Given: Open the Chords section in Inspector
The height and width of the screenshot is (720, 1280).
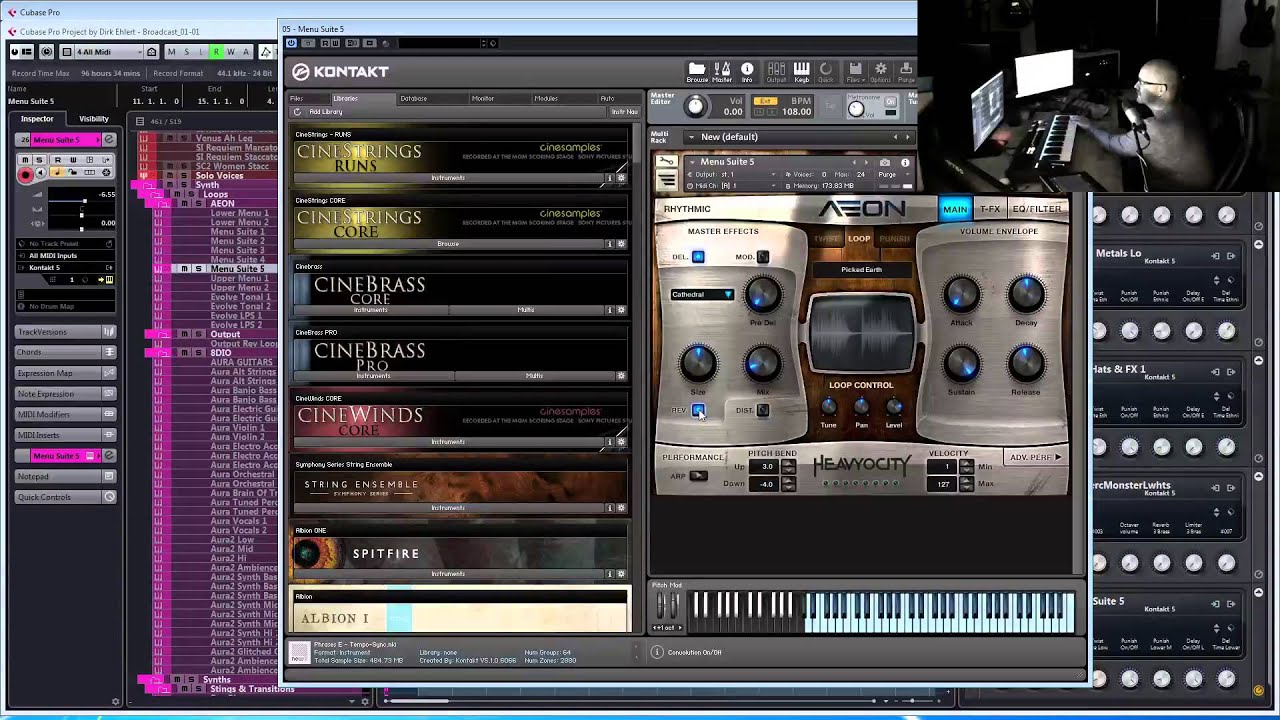Looking at the screenshot, I should tap(66, 352).
